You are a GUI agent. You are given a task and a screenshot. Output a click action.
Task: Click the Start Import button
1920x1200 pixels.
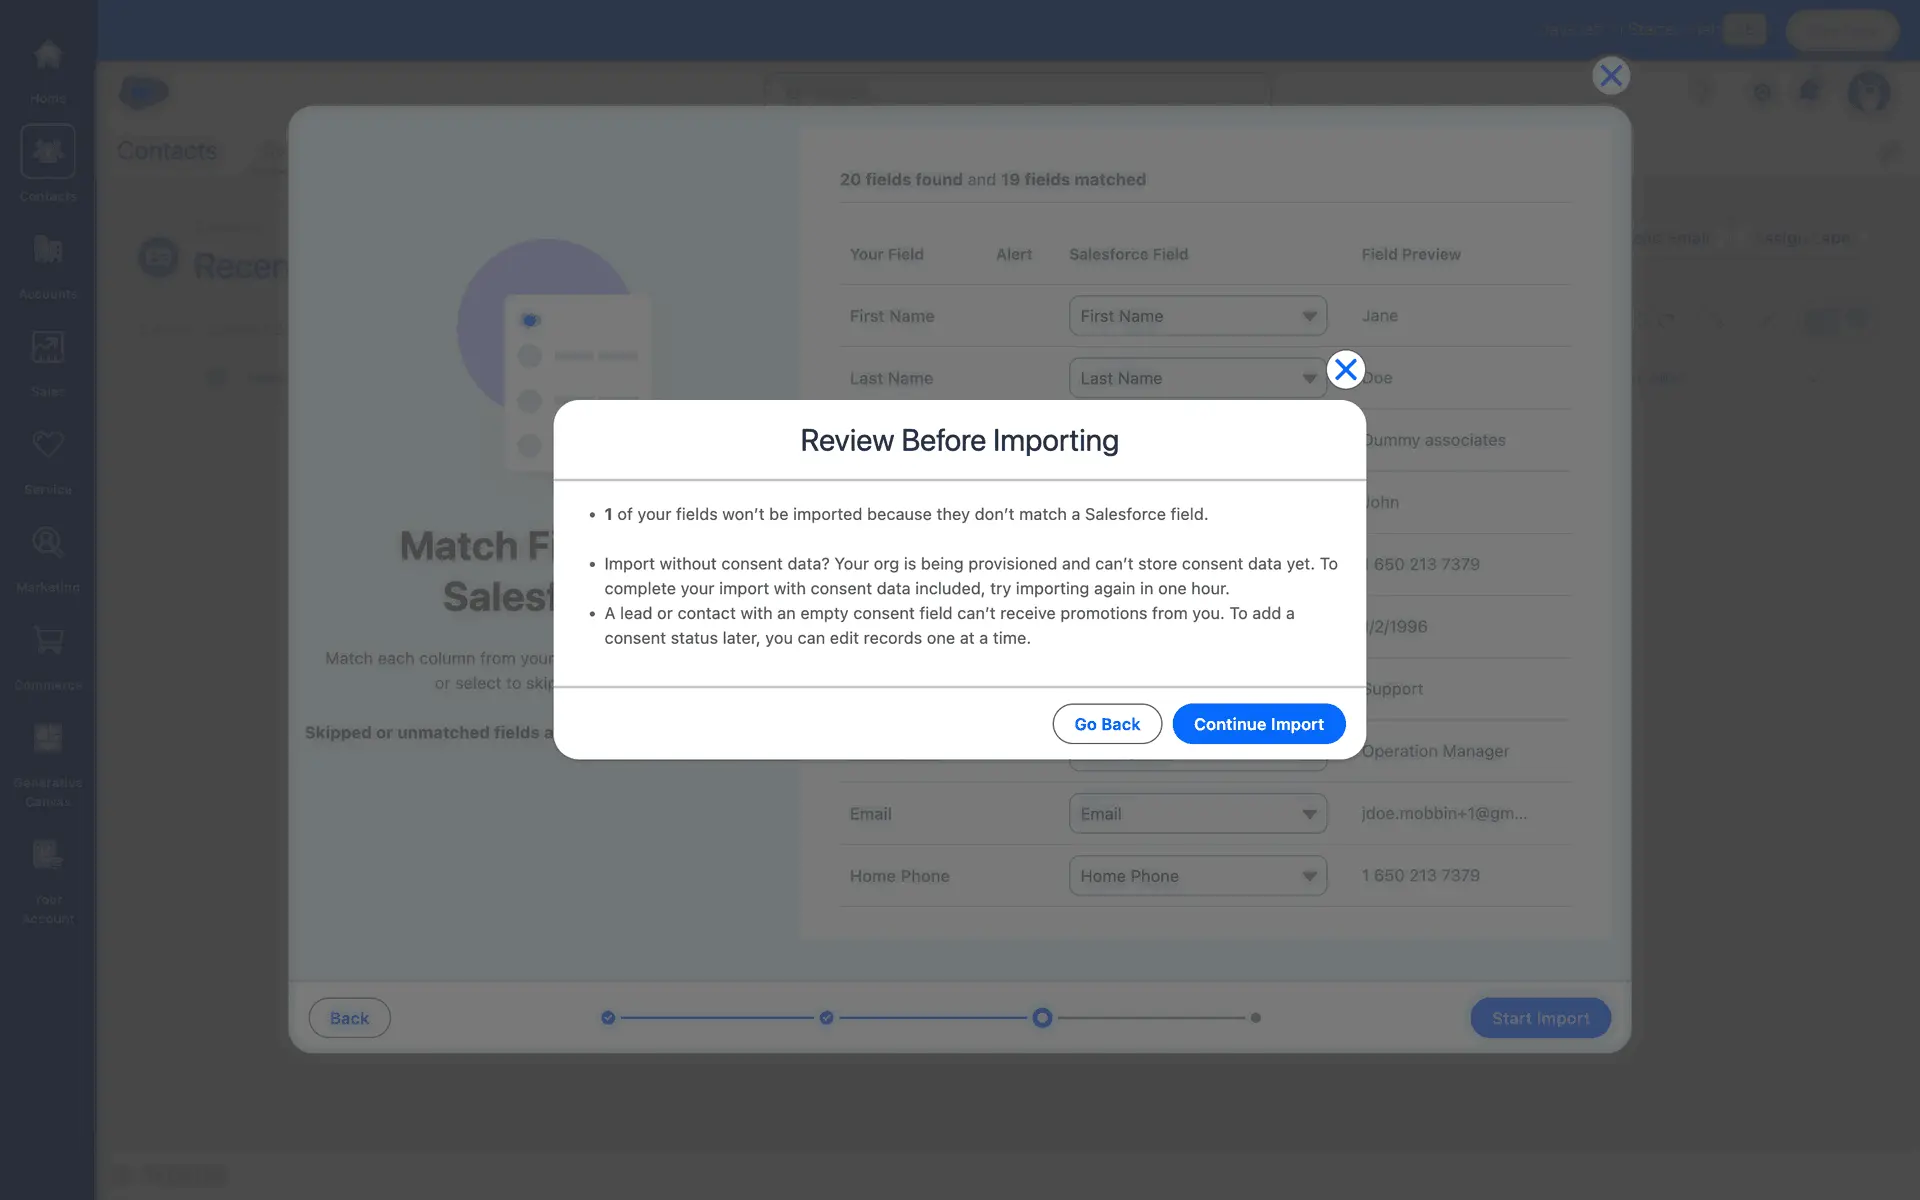1540,1018
